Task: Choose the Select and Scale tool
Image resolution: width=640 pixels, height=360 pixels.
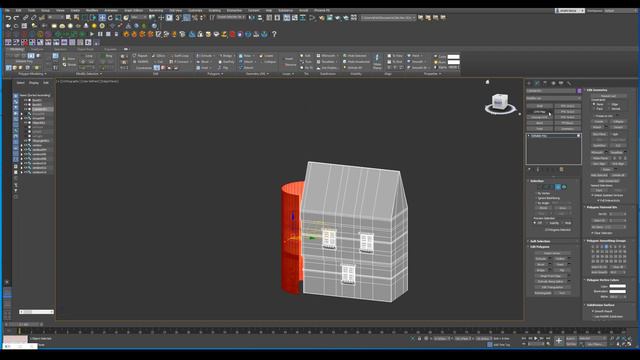Action: click(118, 18)
